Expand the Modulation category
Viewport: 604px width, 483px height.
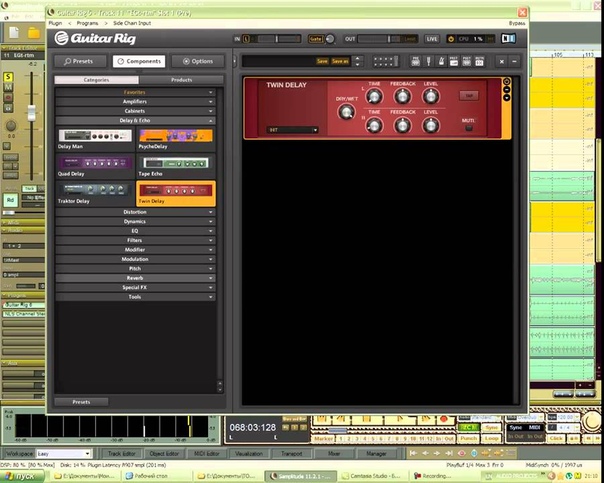click(x=135, y=259)
